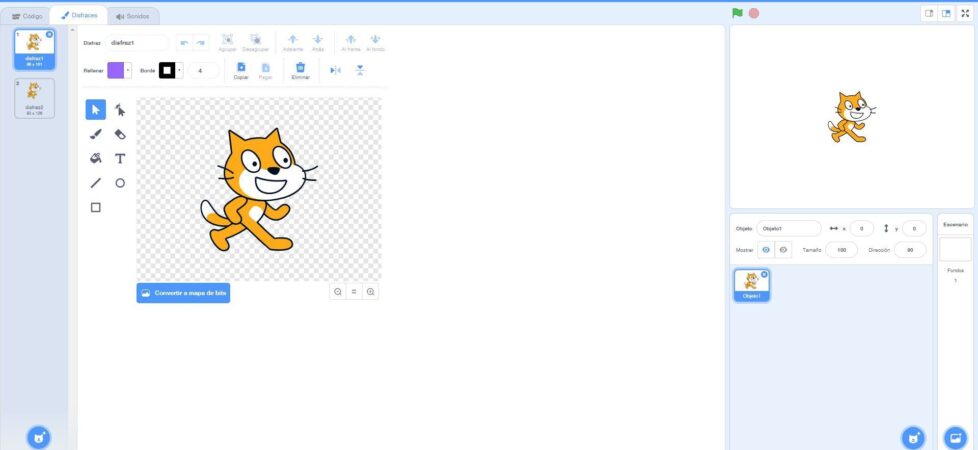The height and width of the screenshot is (450, 978).
Task: Select the Fill bucket tool
Action: 95,159
